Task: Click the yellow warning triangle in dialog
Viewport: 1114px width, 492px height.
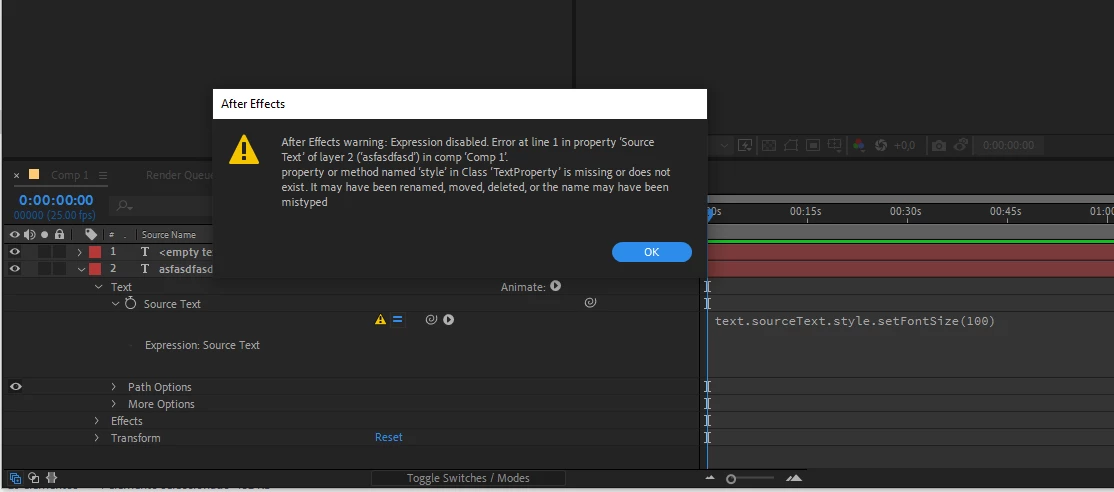Action: pyautogui.click(x=244, y=150)
